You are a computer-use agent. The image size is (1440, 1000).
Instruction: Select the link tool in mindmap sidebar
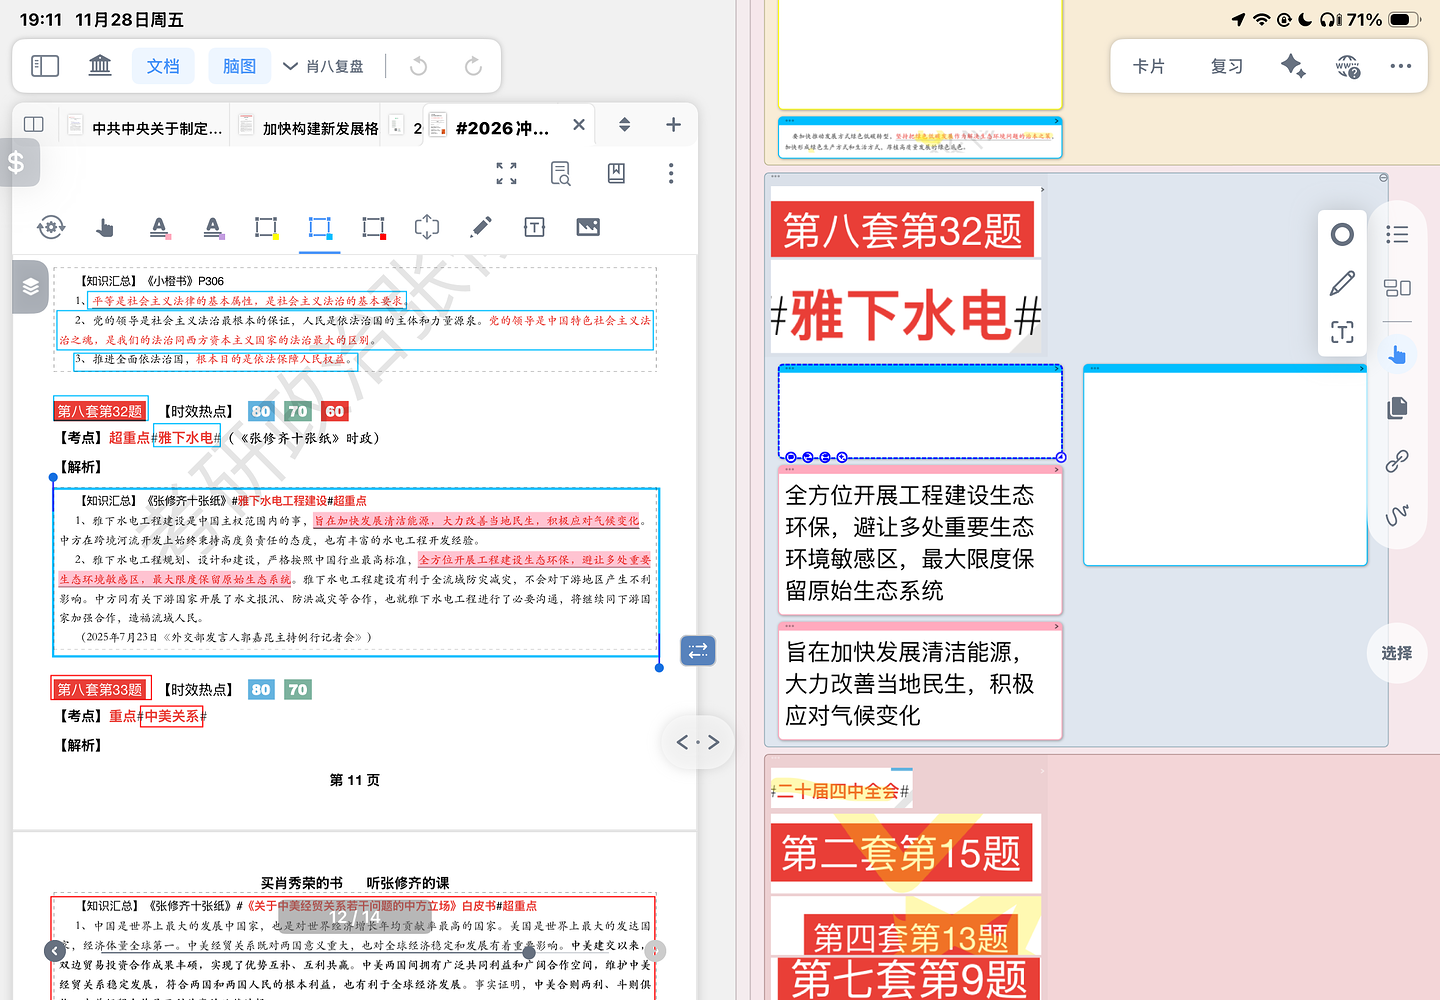tap(1397, 461)
